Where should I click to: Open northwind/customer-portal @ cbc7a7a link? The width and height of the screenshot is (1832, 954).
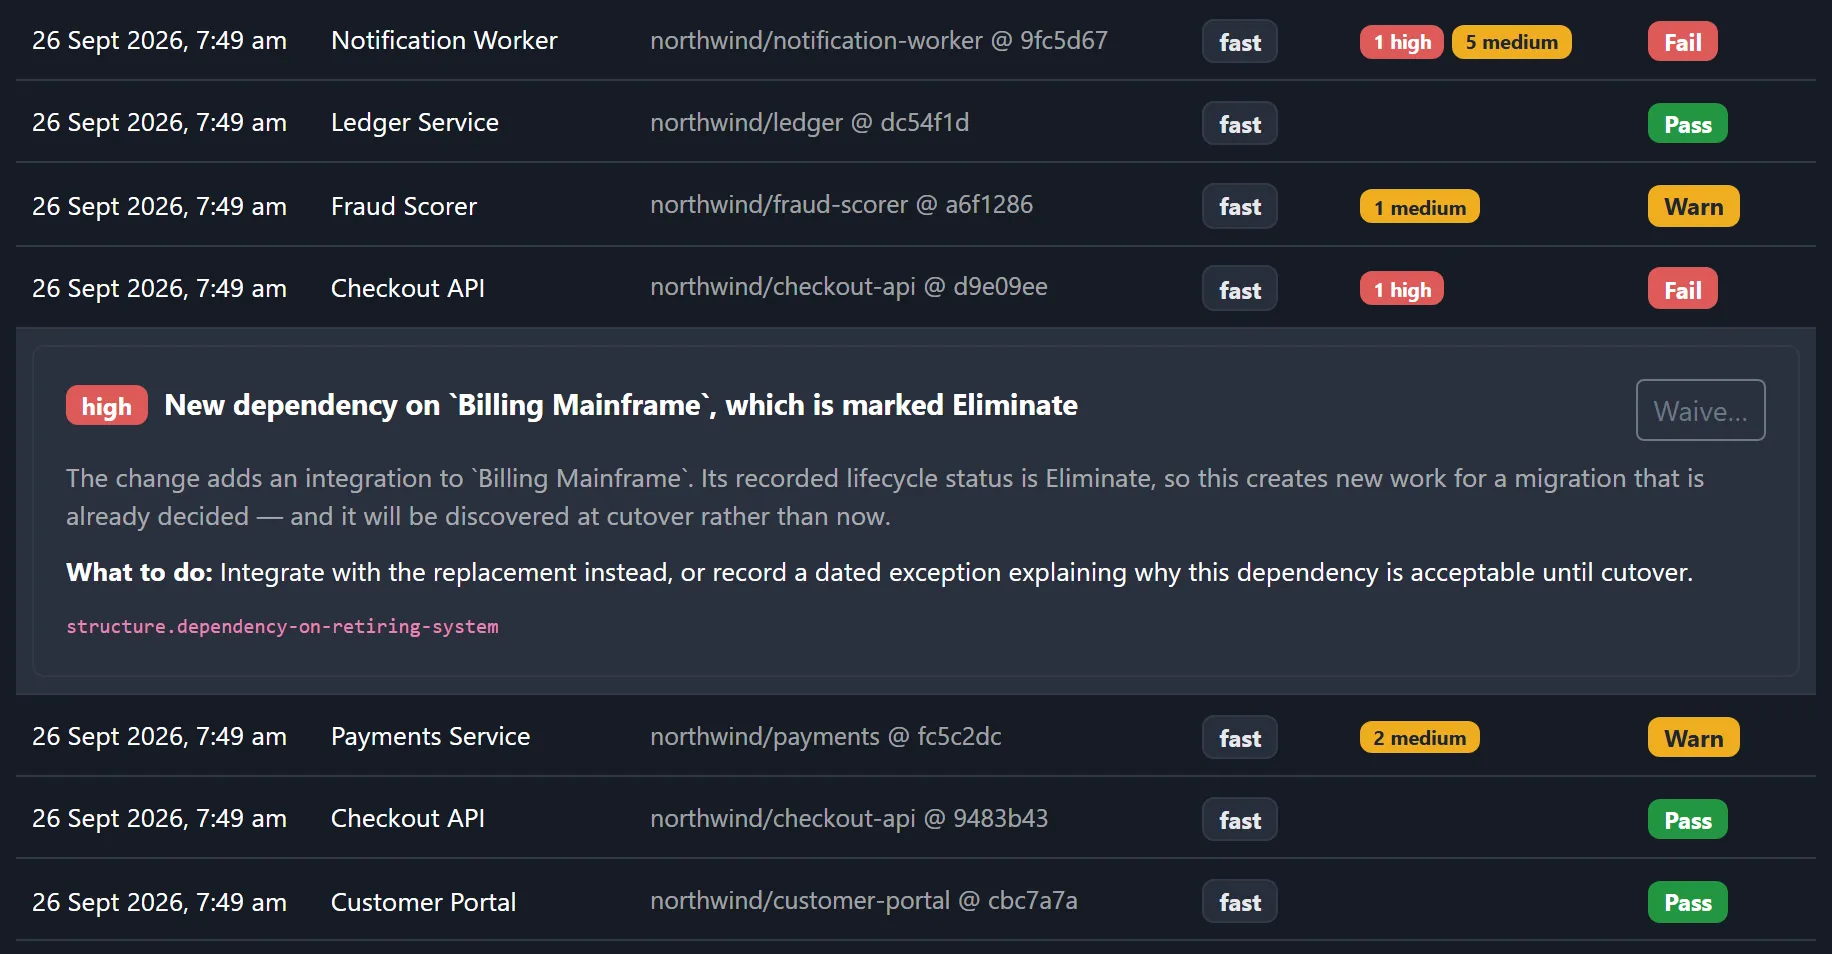pos(863,900)
